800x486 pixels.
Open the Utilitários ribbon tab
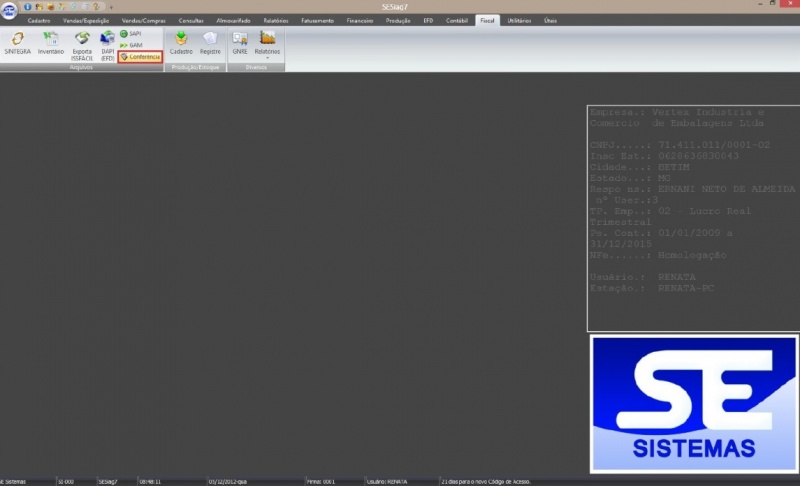[x=519, y=20]
